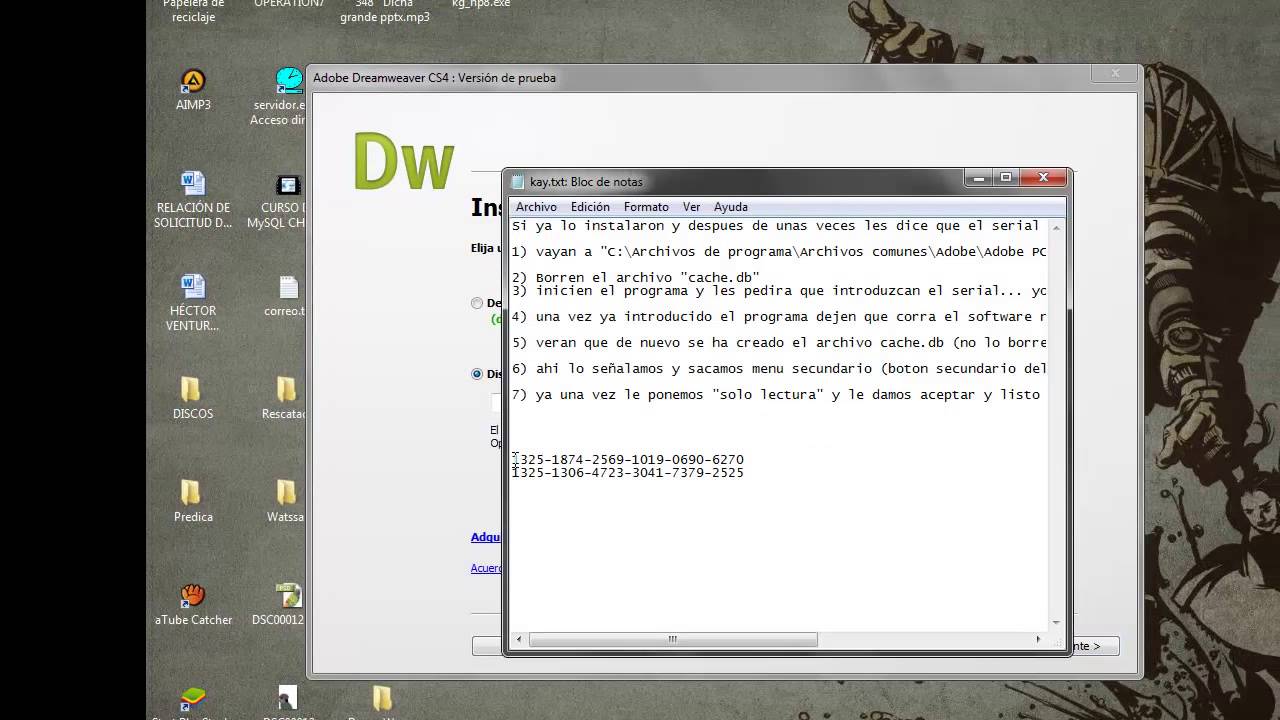This screenshot has width=1280, height=720.
Task: Click line starting '4) una vez ya introducido'
Action: pos(779,317)
